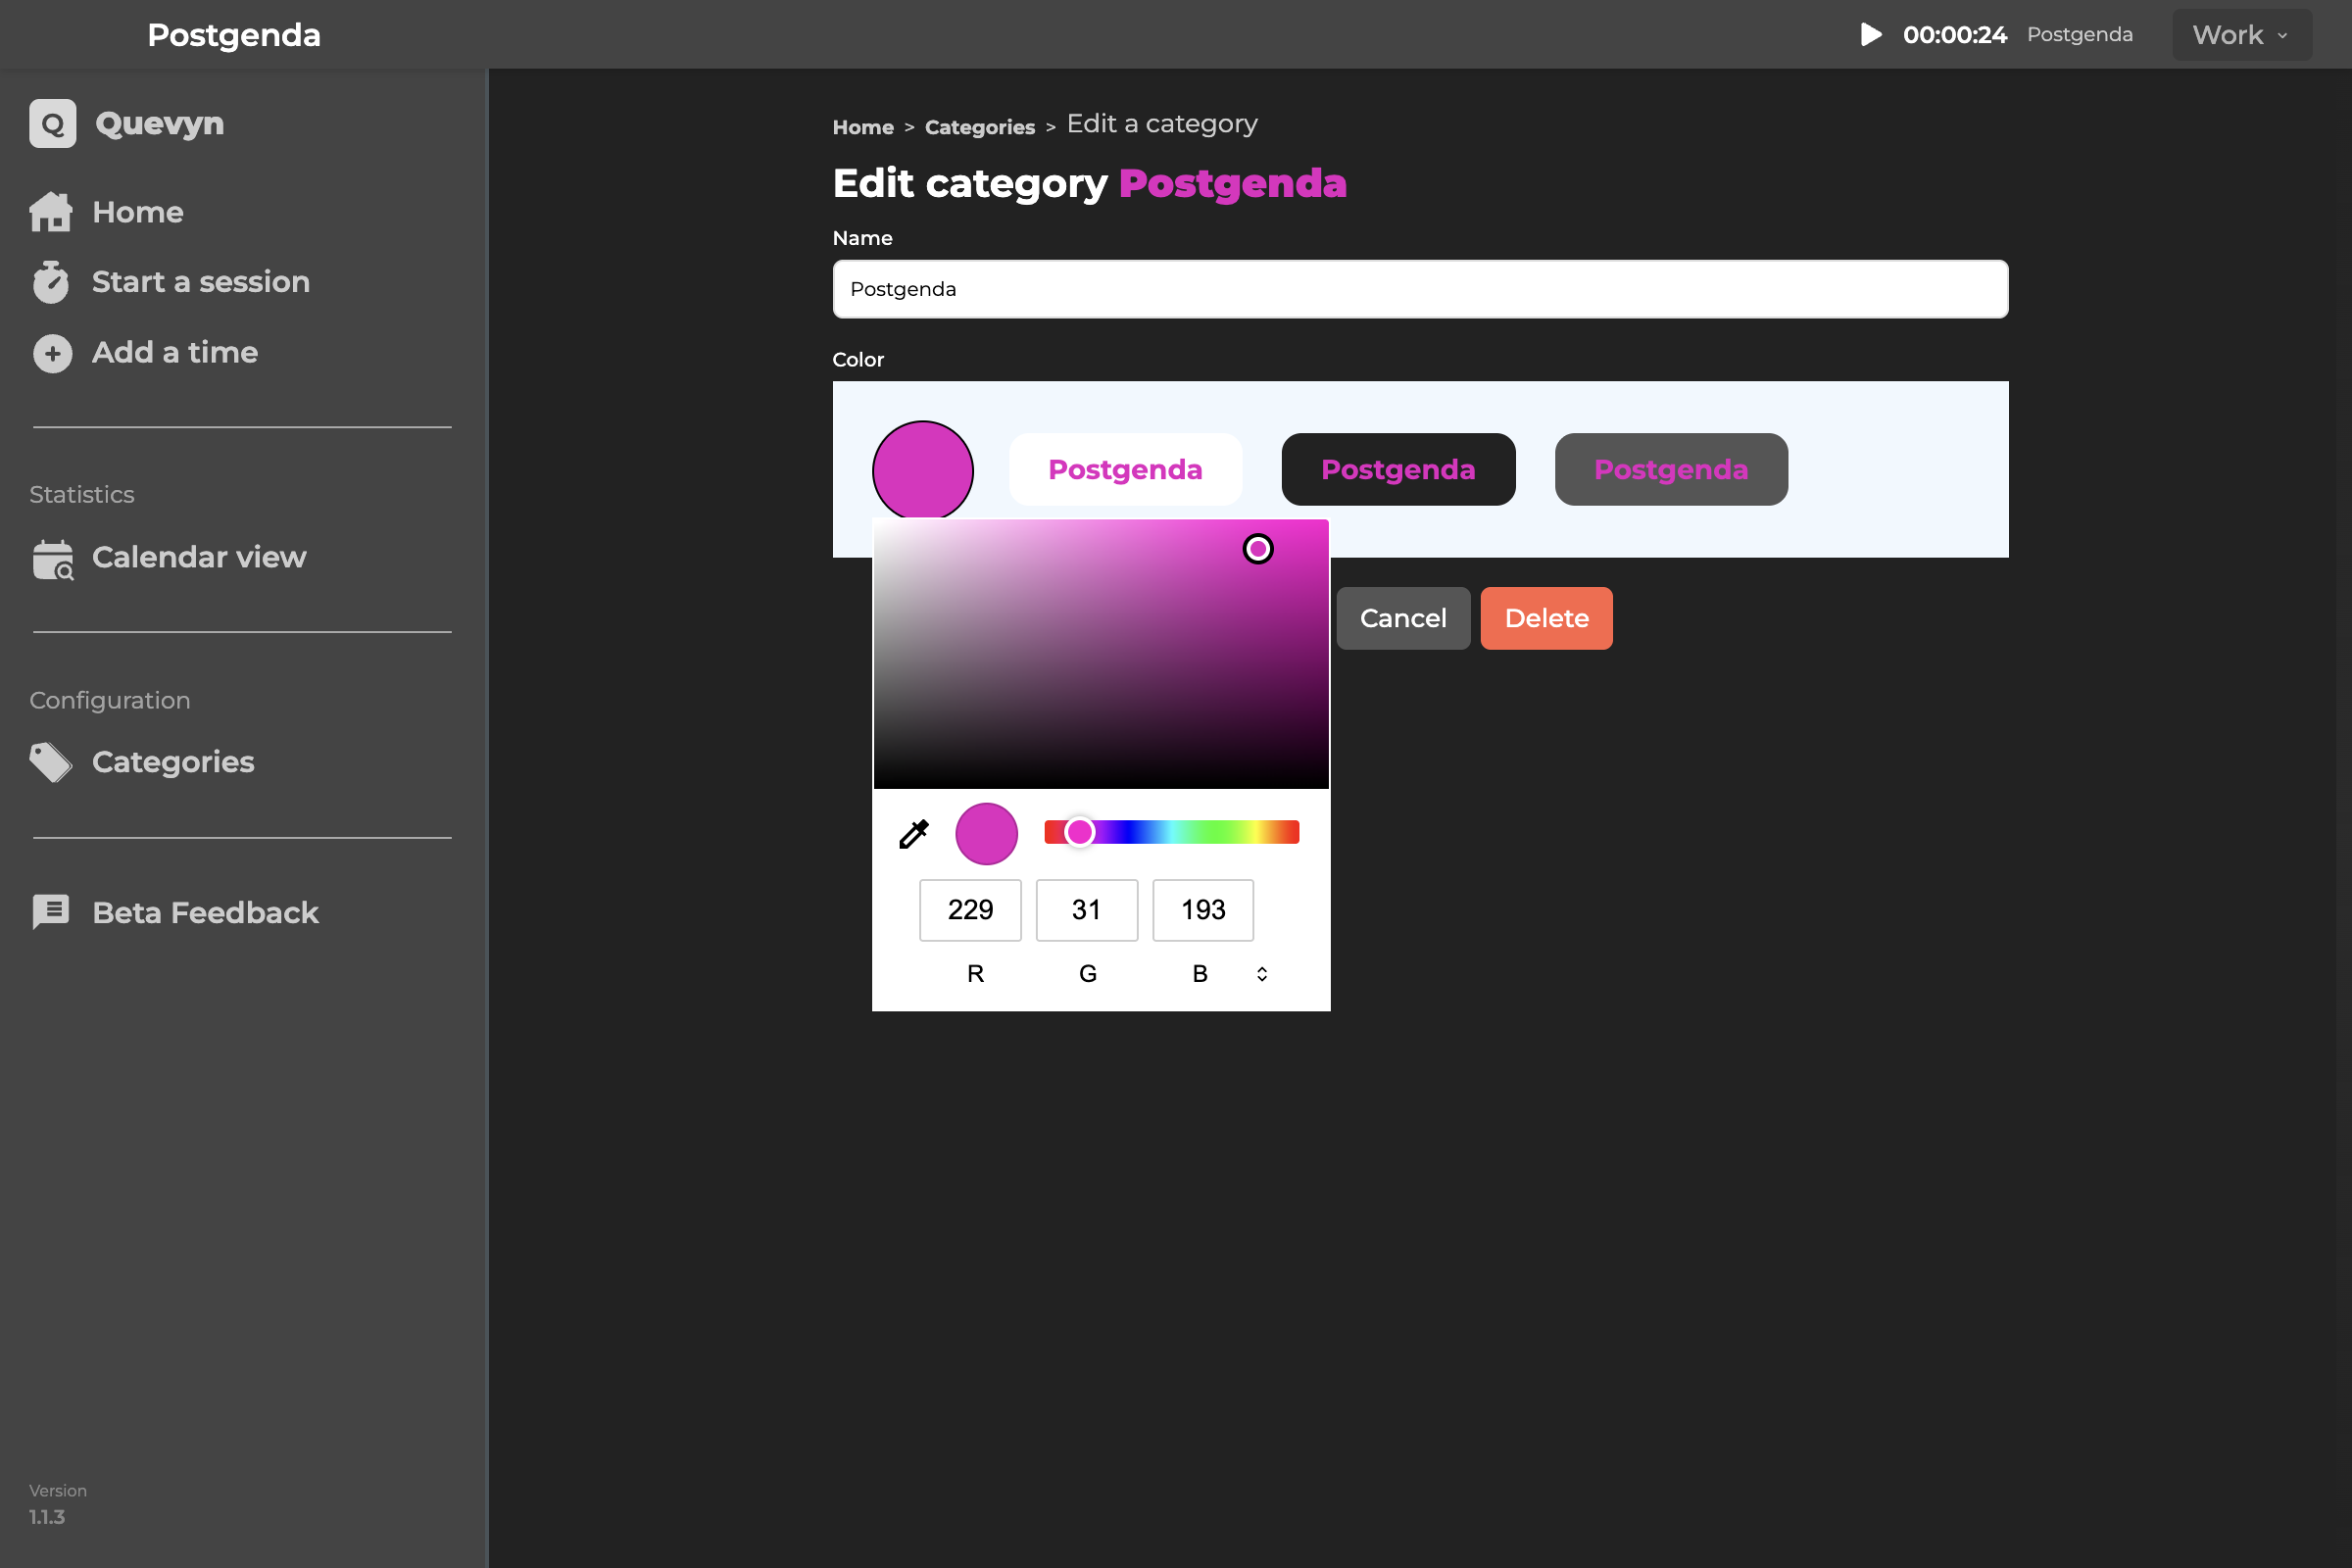Image resolution: width=2352 pixels, height=1568 pixels.
Task: Click the hue slider thumb
Action: point(1080,832)
